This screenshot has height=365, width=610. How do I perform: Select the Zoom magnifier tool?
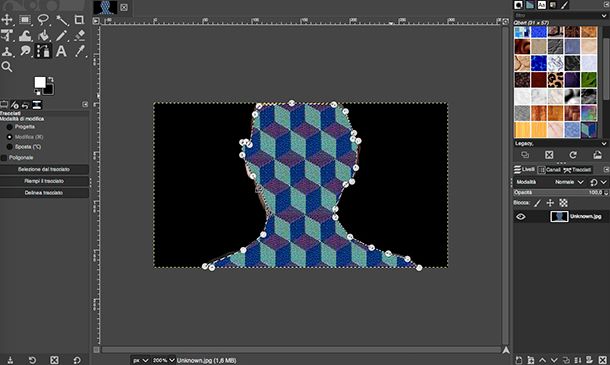(x=7, y=67)
